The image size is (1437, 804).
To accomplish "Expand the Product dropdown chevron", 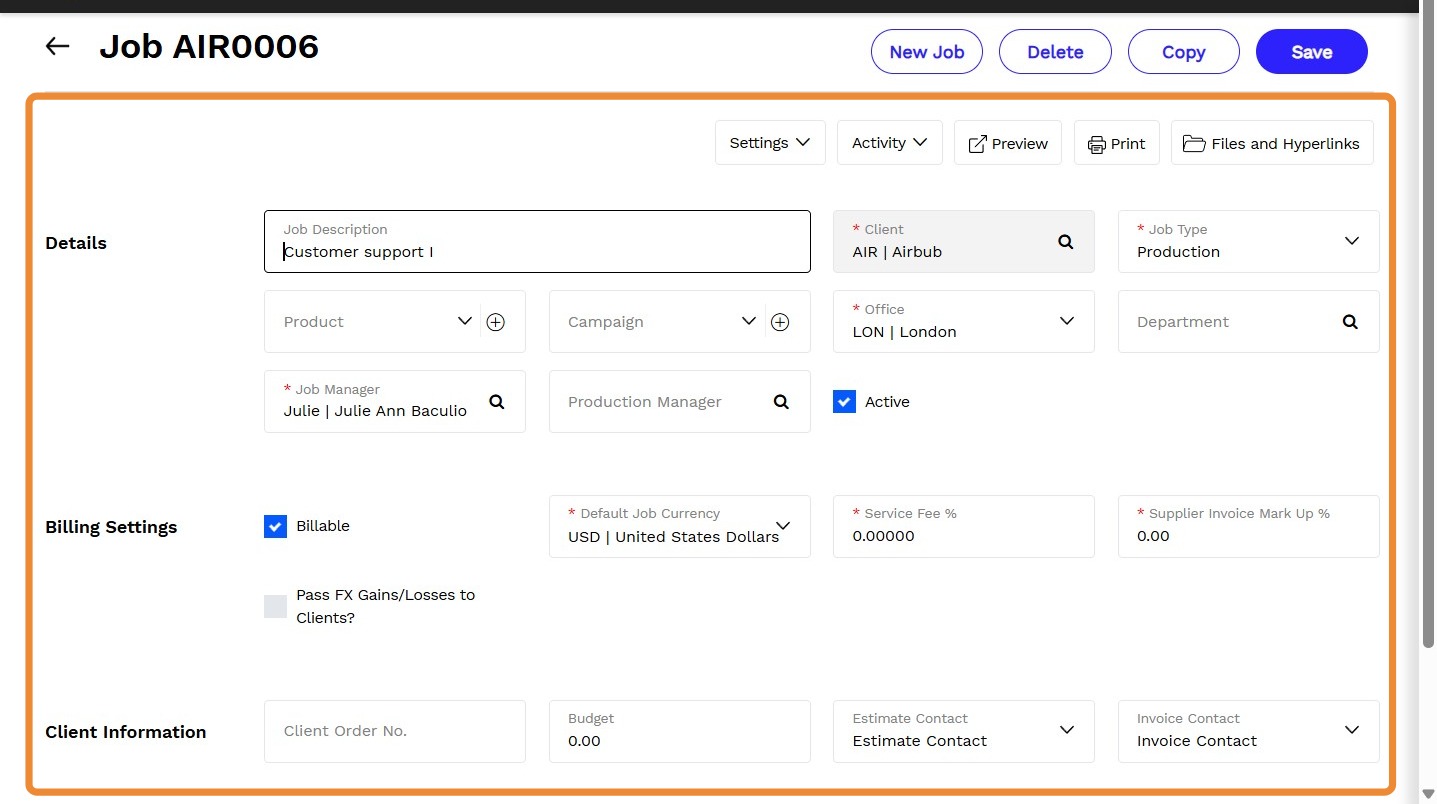I will pos(465,321).
